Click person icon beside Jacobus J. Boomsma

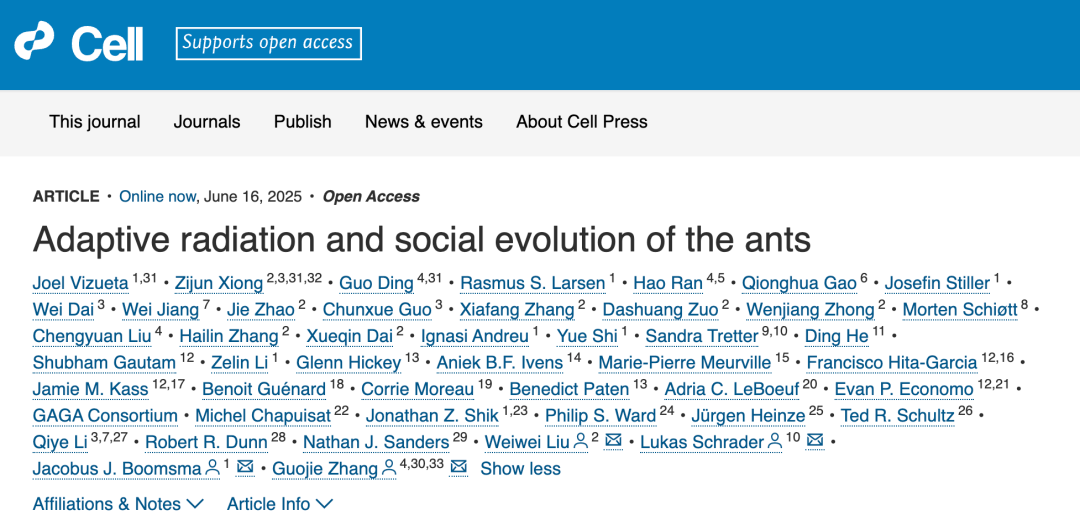point(212,468)
